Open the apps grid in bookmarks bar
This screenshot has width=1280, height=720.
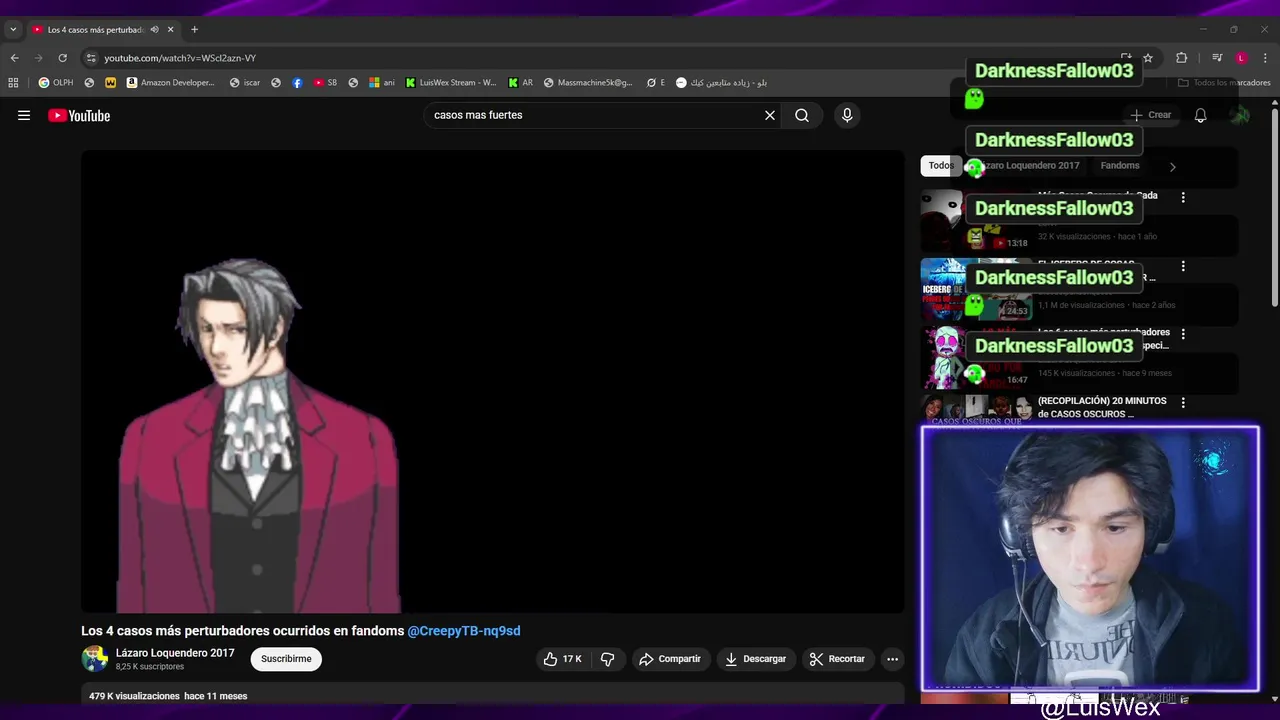coord(13,83)
